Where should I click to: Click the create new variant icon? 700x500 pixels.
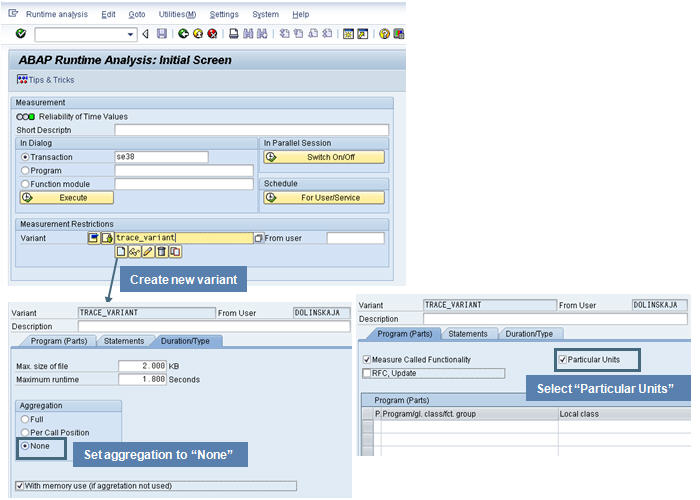[121, 252]
